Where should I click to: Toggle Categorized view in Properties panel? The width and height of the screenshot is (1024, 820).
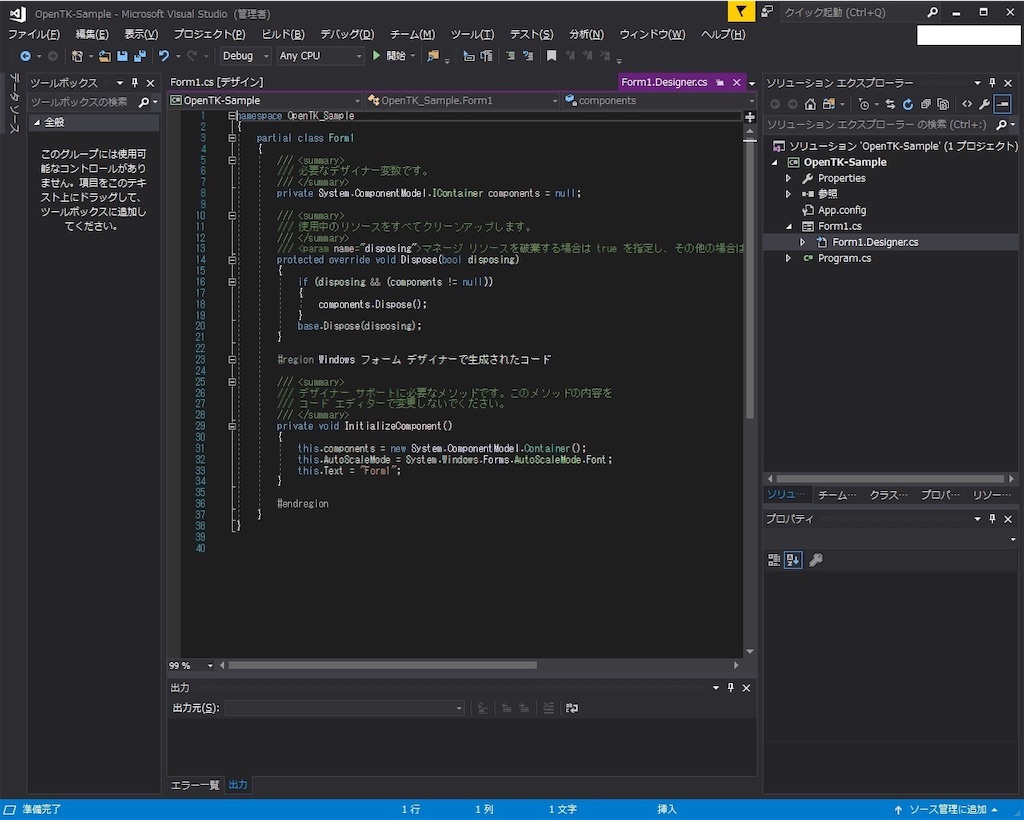(774, 560)
